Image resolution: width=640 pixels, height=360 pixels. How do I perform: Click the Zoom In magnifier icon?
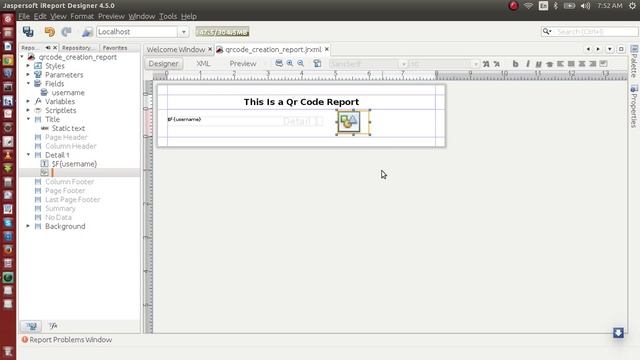[x=290, y=64]
